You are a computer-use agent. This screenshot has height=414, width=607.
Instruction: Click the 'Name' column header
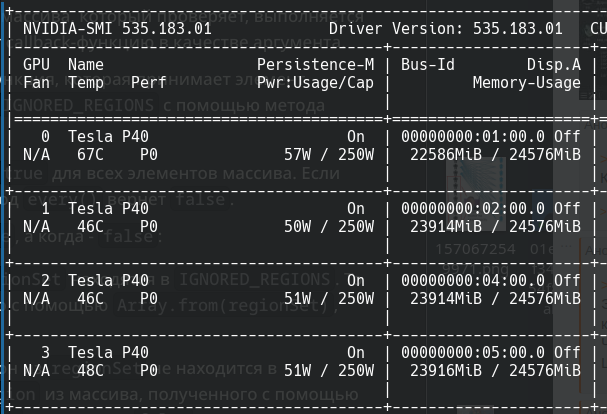point(86,65)
